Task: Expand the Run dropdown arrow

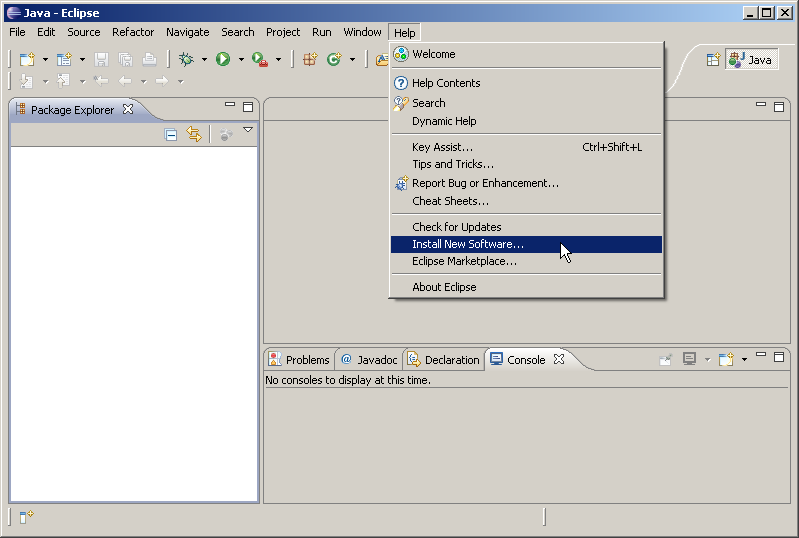Action: (241, 60)
